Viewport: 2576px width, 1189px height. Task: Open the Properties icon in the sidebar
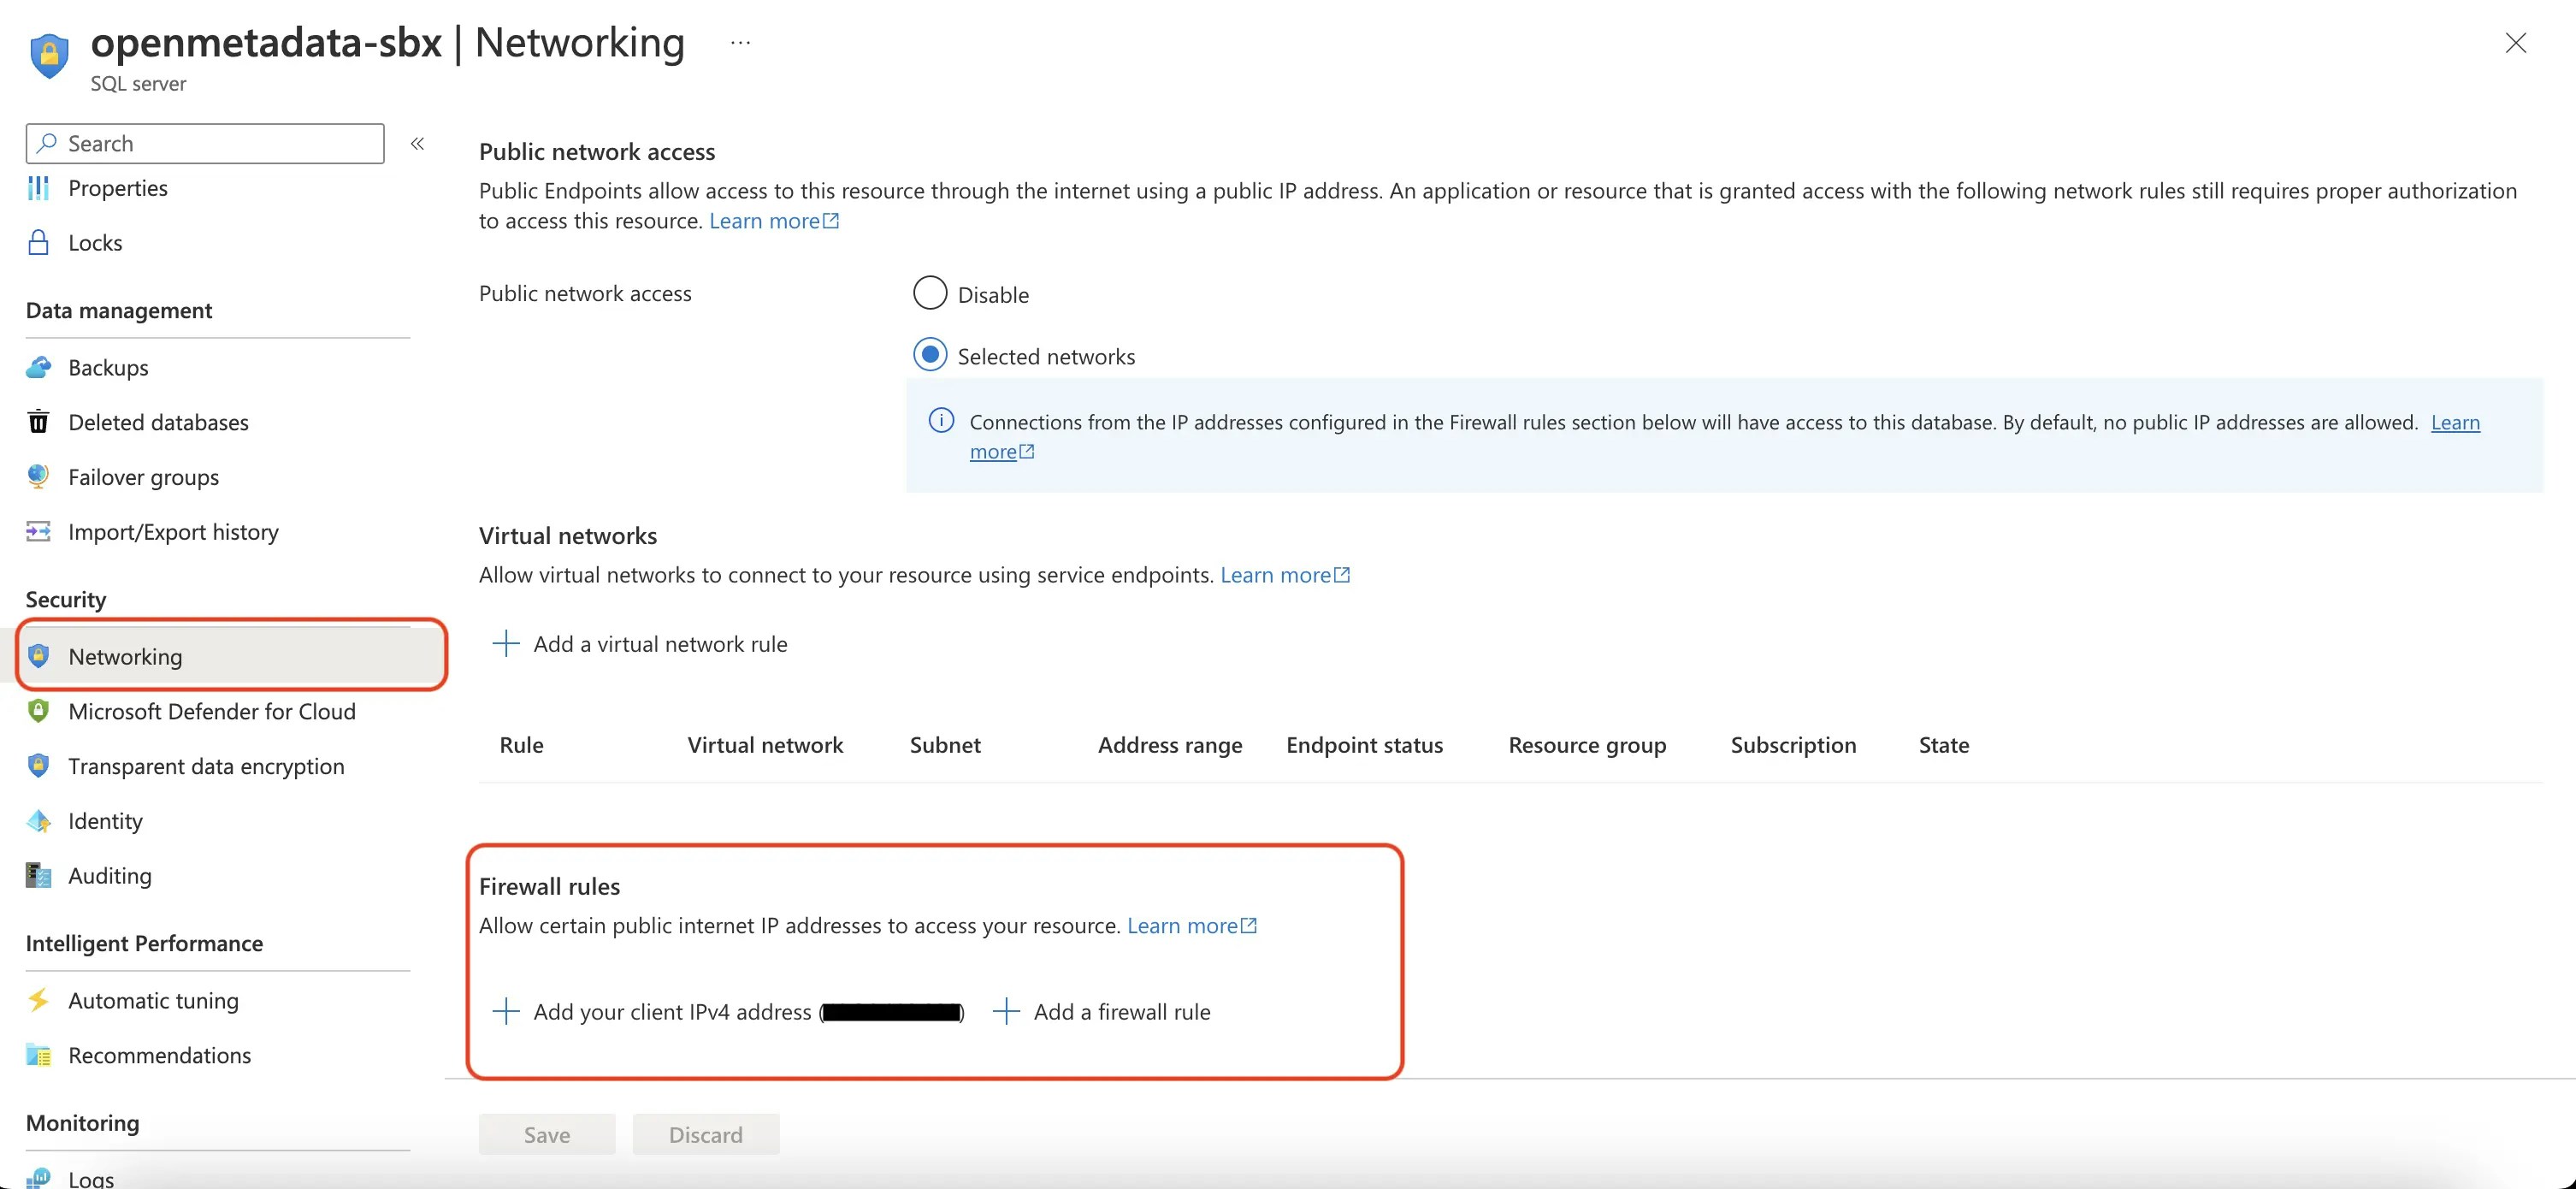click(x=38, y=188)
